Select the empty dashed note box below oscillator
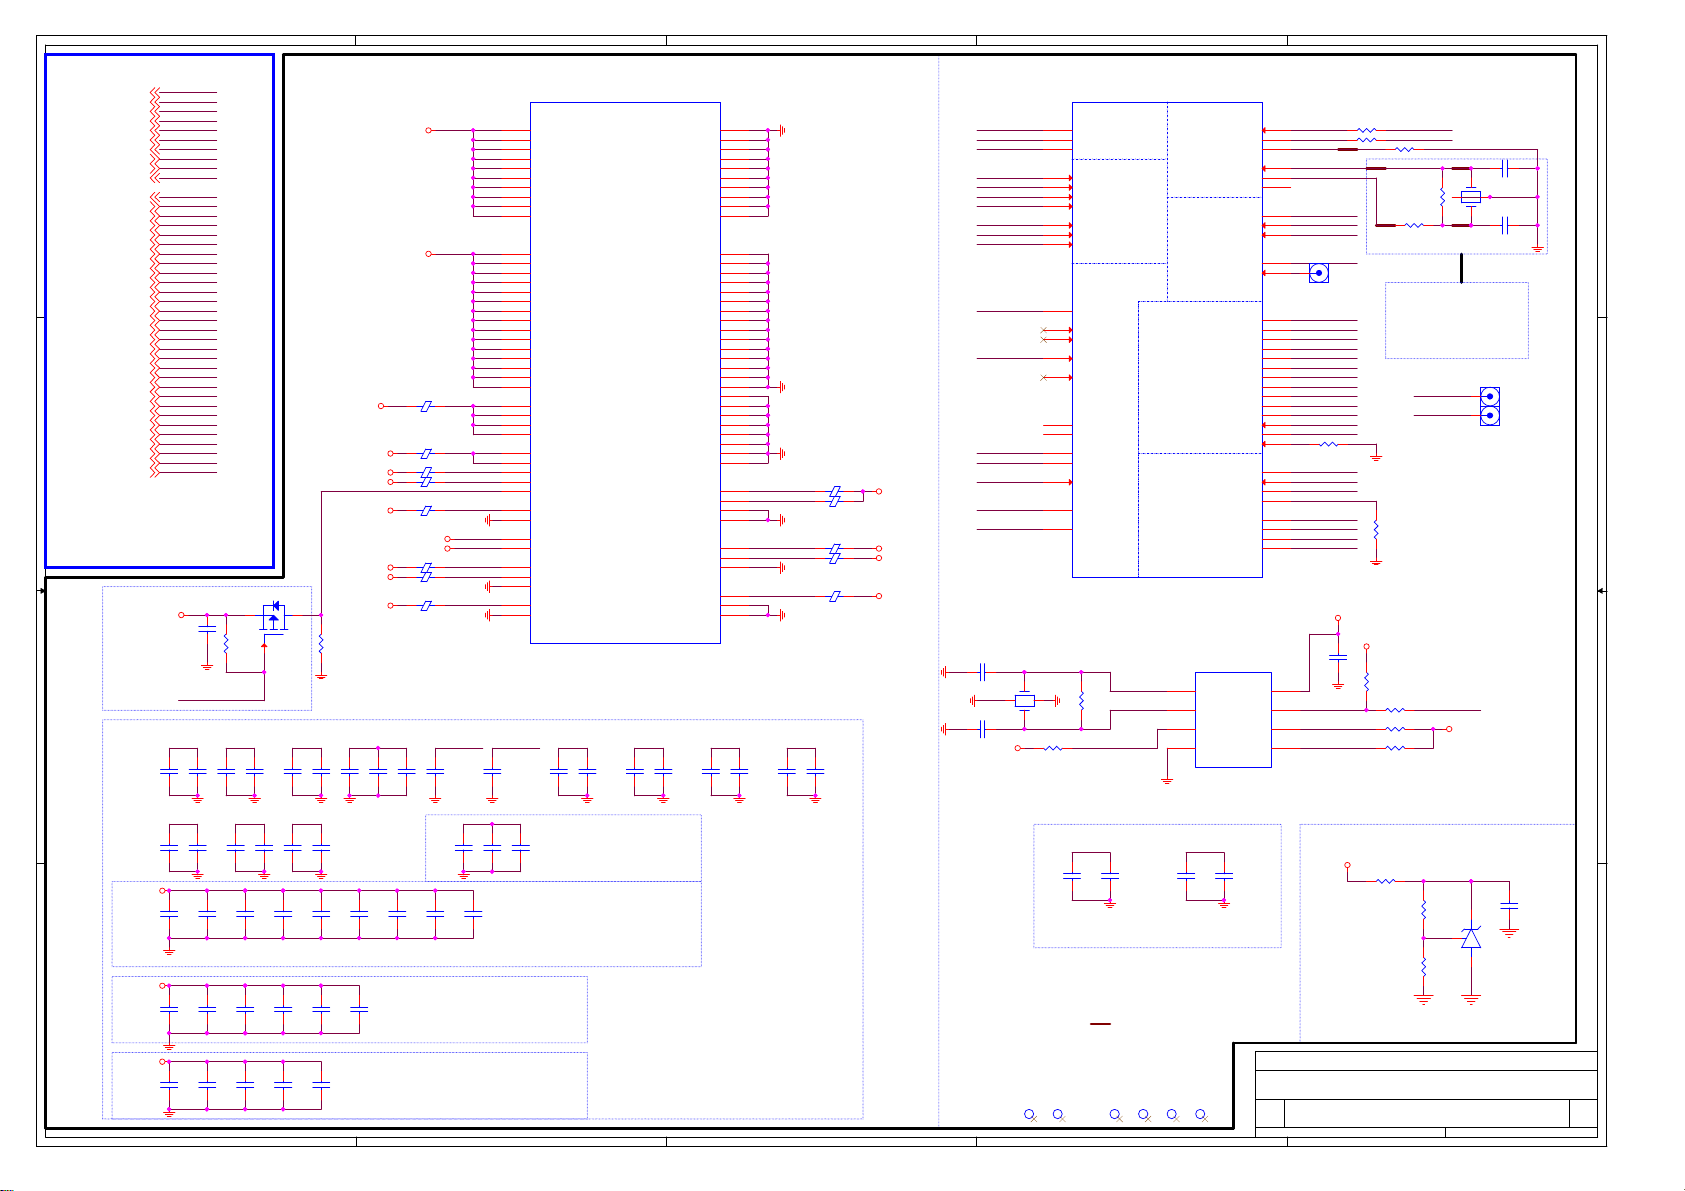The height and width of the screenshot is (1191, 1685). (1456, 320)
